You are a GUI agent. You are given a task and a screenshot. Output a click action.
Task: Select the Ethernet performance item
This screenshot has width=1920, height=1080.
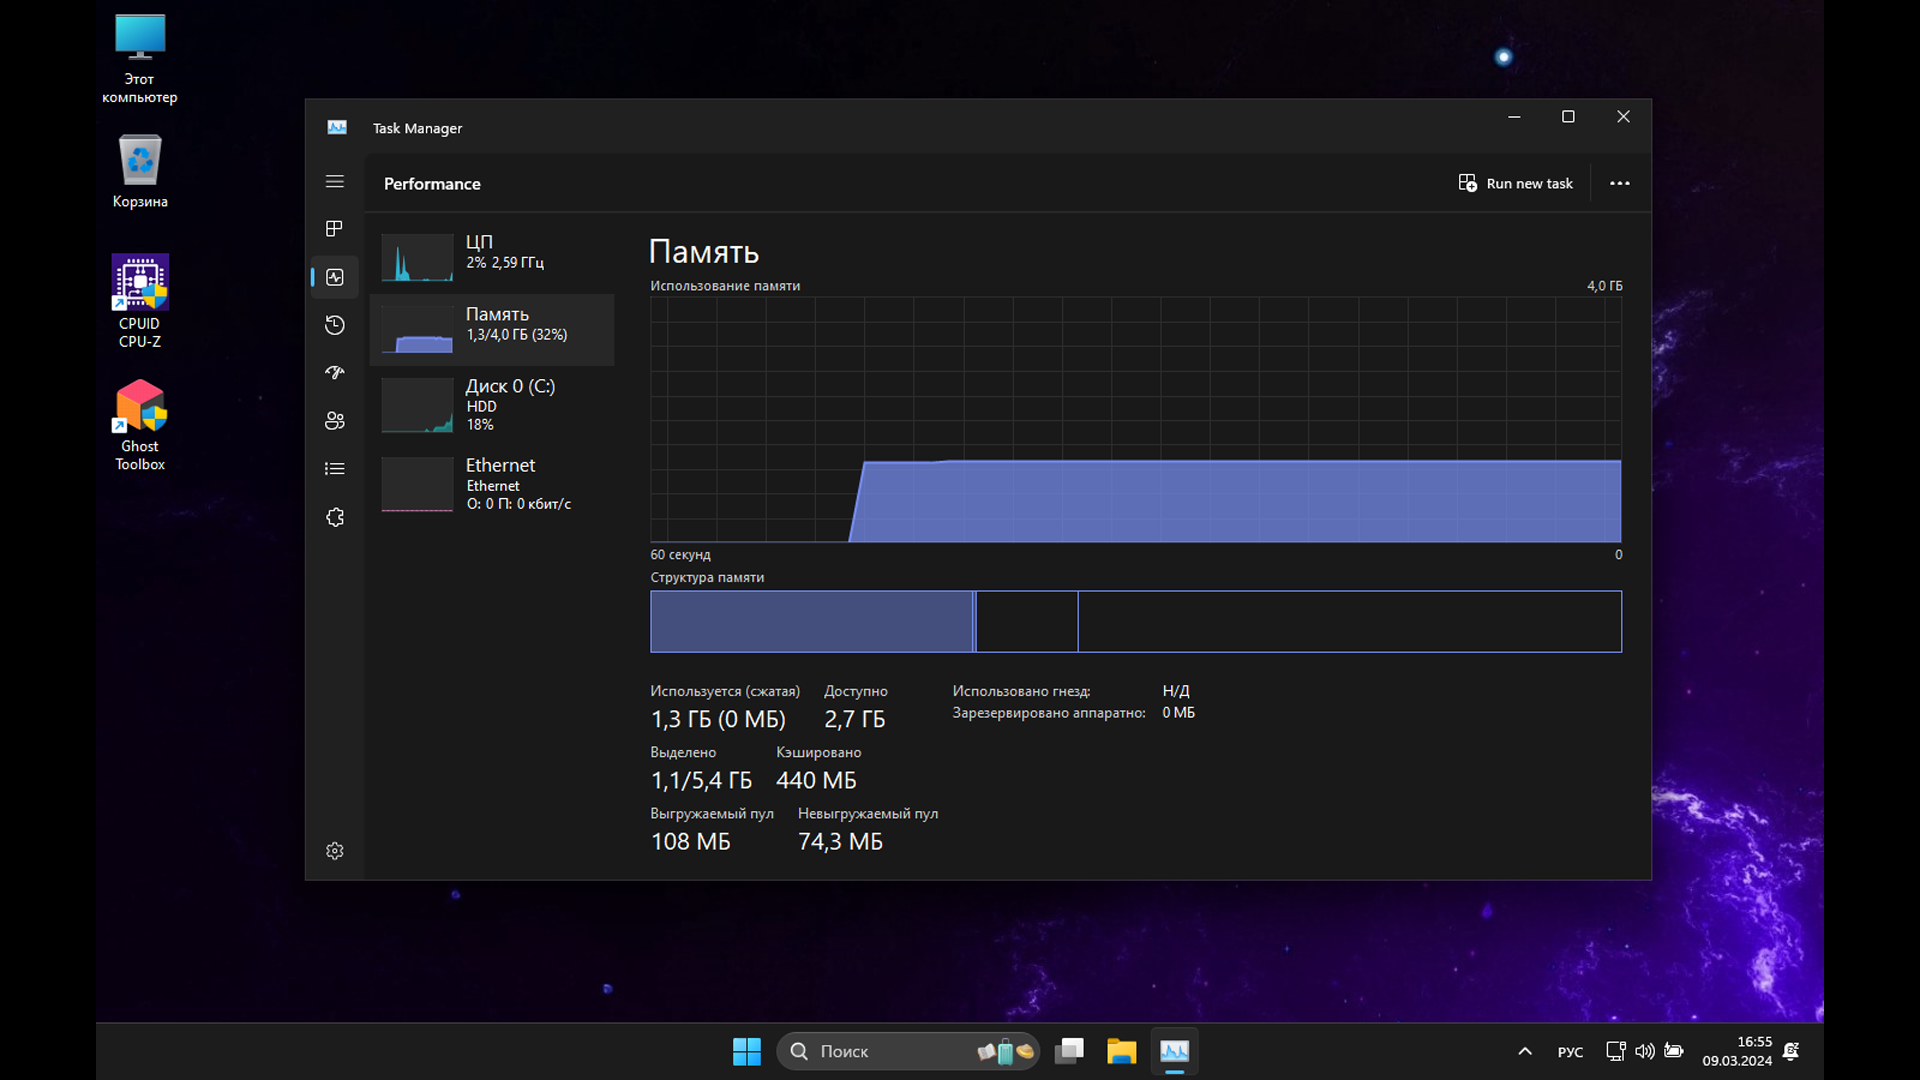(x=491, y=484)
